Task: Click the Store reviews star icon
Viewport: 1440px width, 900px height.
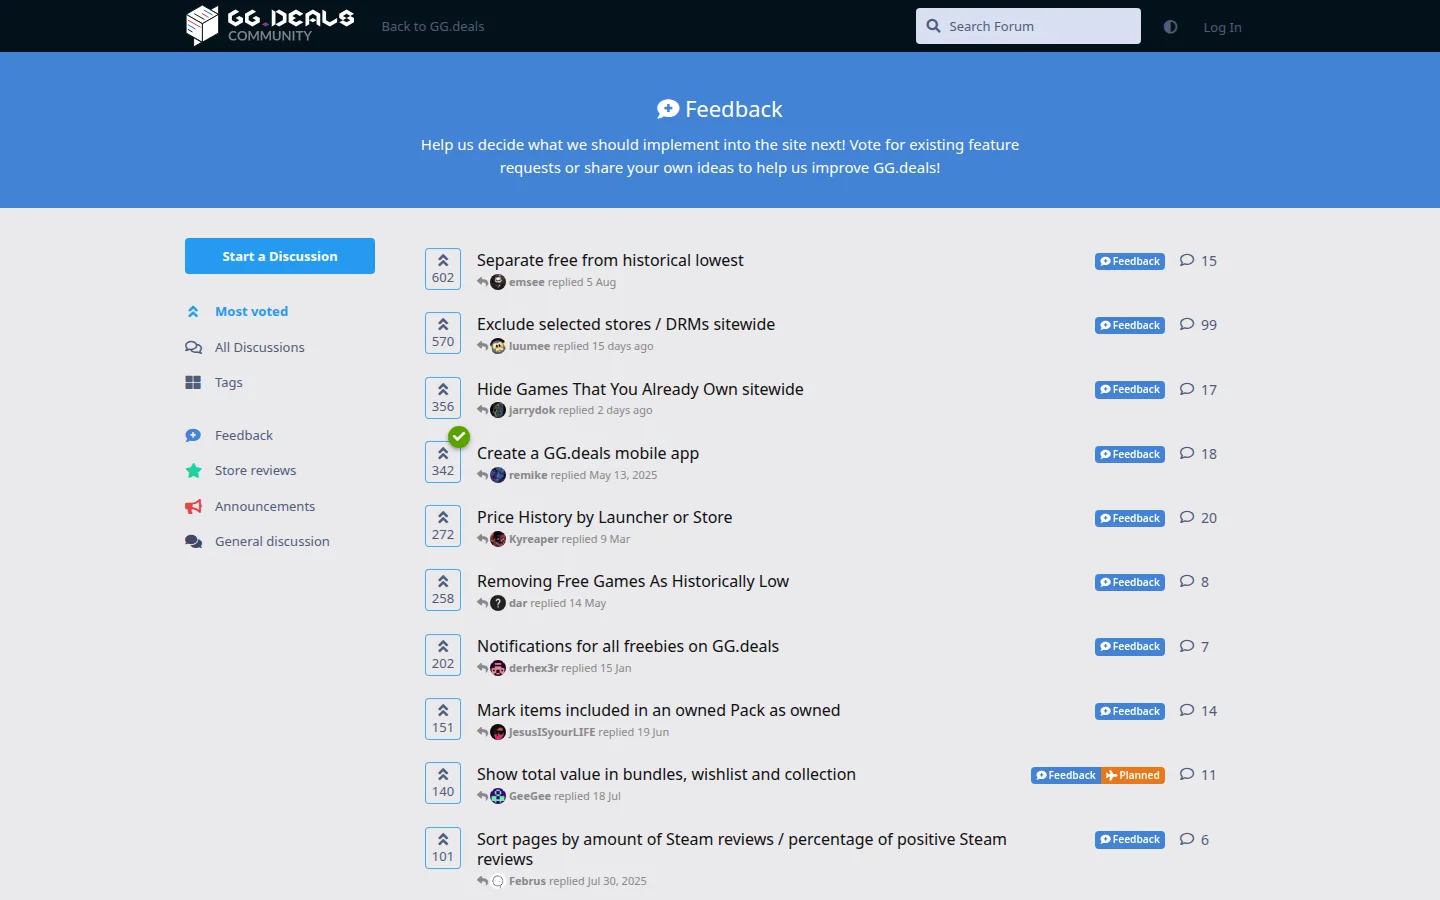Action: tap(193, 470)
